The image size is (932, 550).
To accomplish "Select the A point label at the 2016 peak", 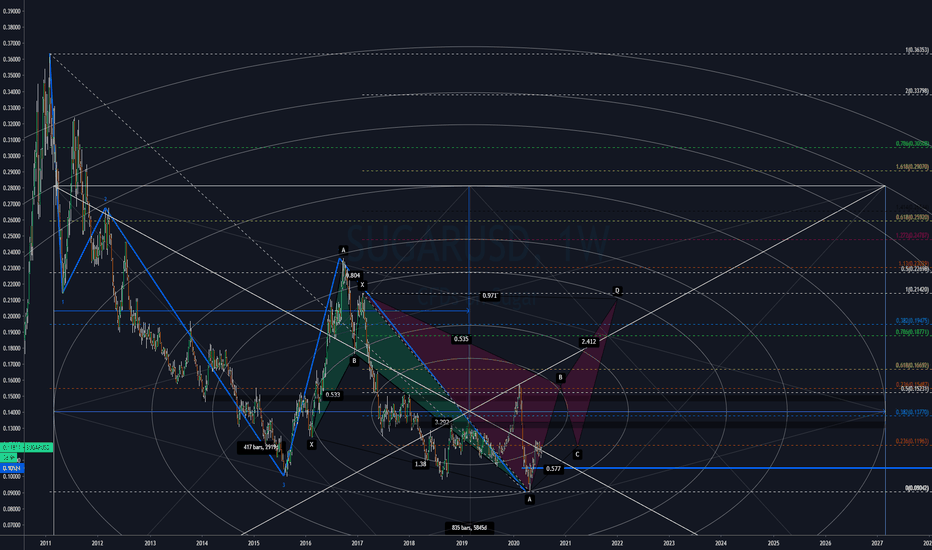I will (x=343, y=250).
